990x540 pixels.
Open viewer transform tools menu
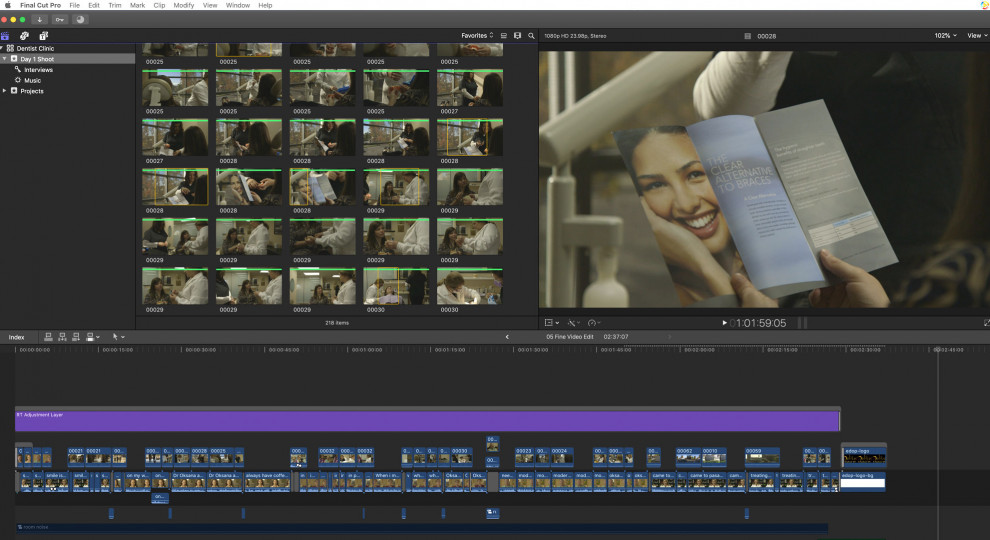[551, 323]
